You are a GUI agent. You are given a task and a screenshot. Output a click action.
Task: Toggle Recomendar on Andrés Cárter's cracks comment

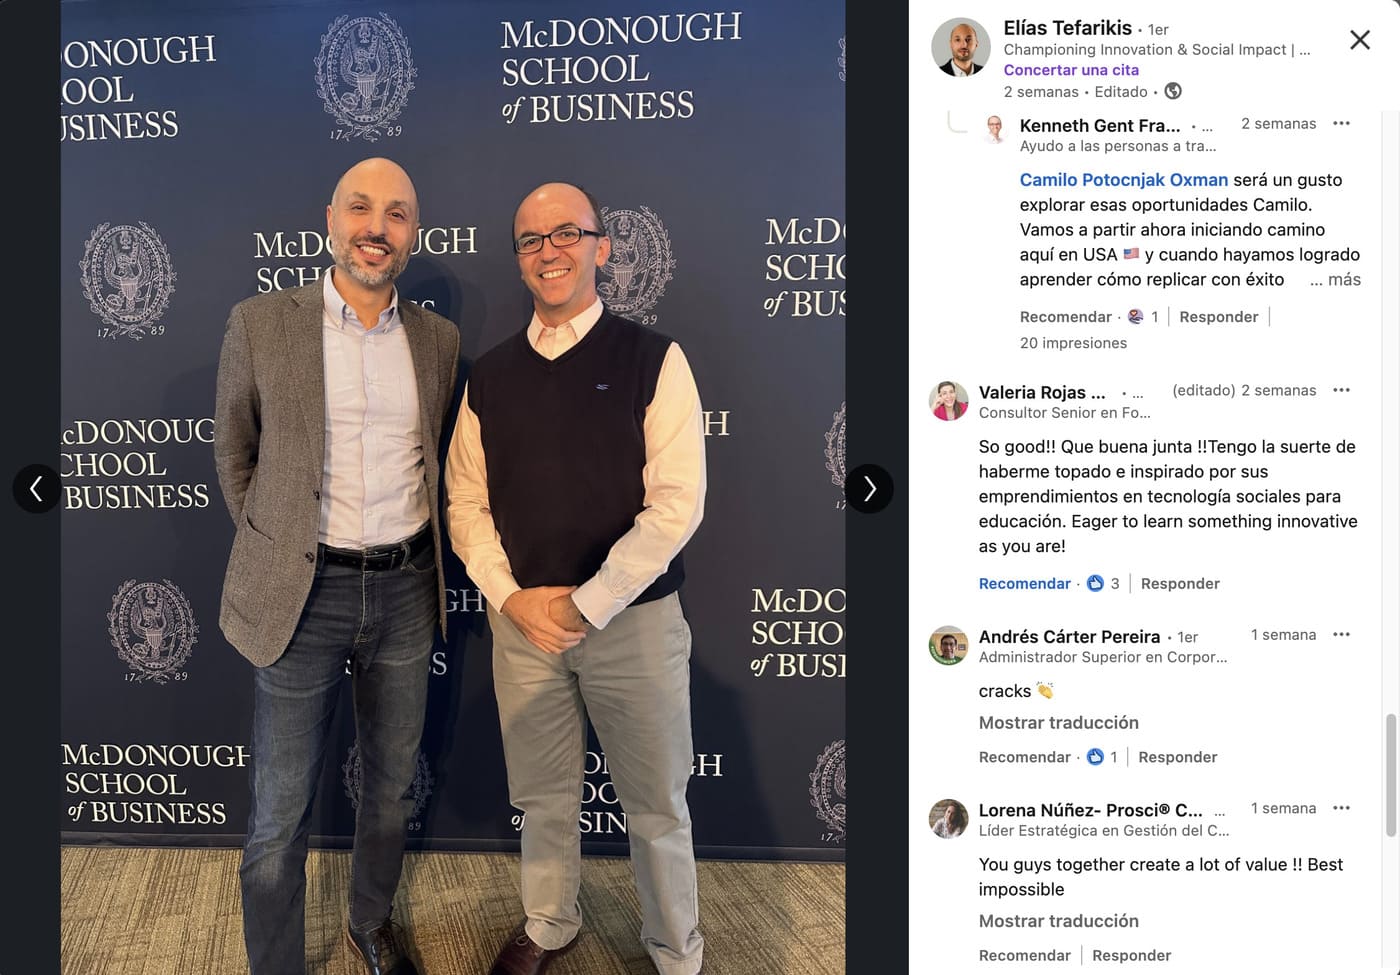pyautogui.click(x=1024, y=757)
